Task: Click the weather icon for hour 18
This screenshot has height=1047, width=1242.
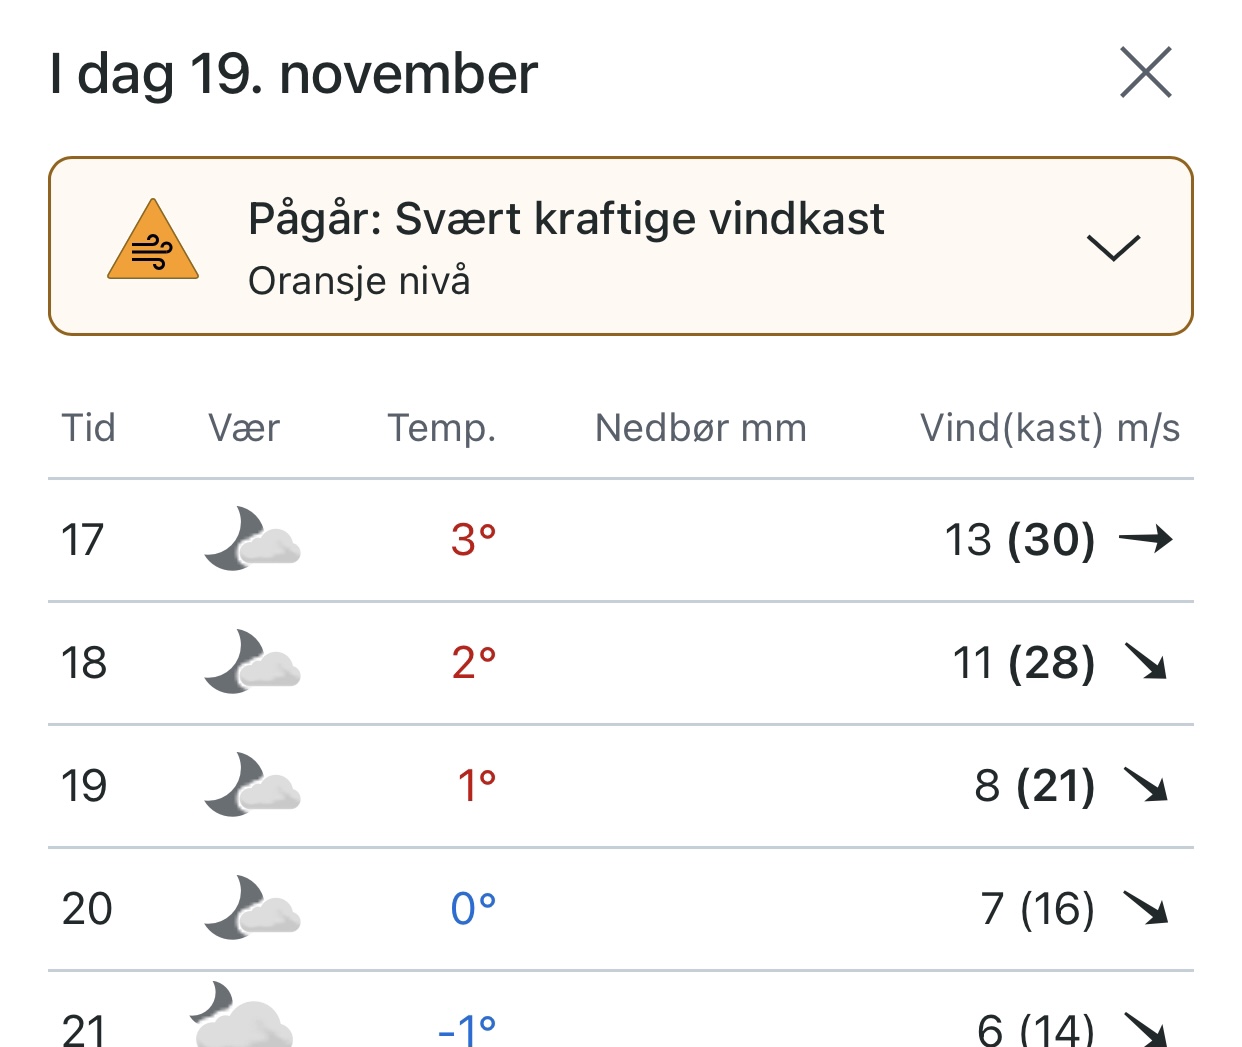Action: pyautogui.click(x=252, y=662)
